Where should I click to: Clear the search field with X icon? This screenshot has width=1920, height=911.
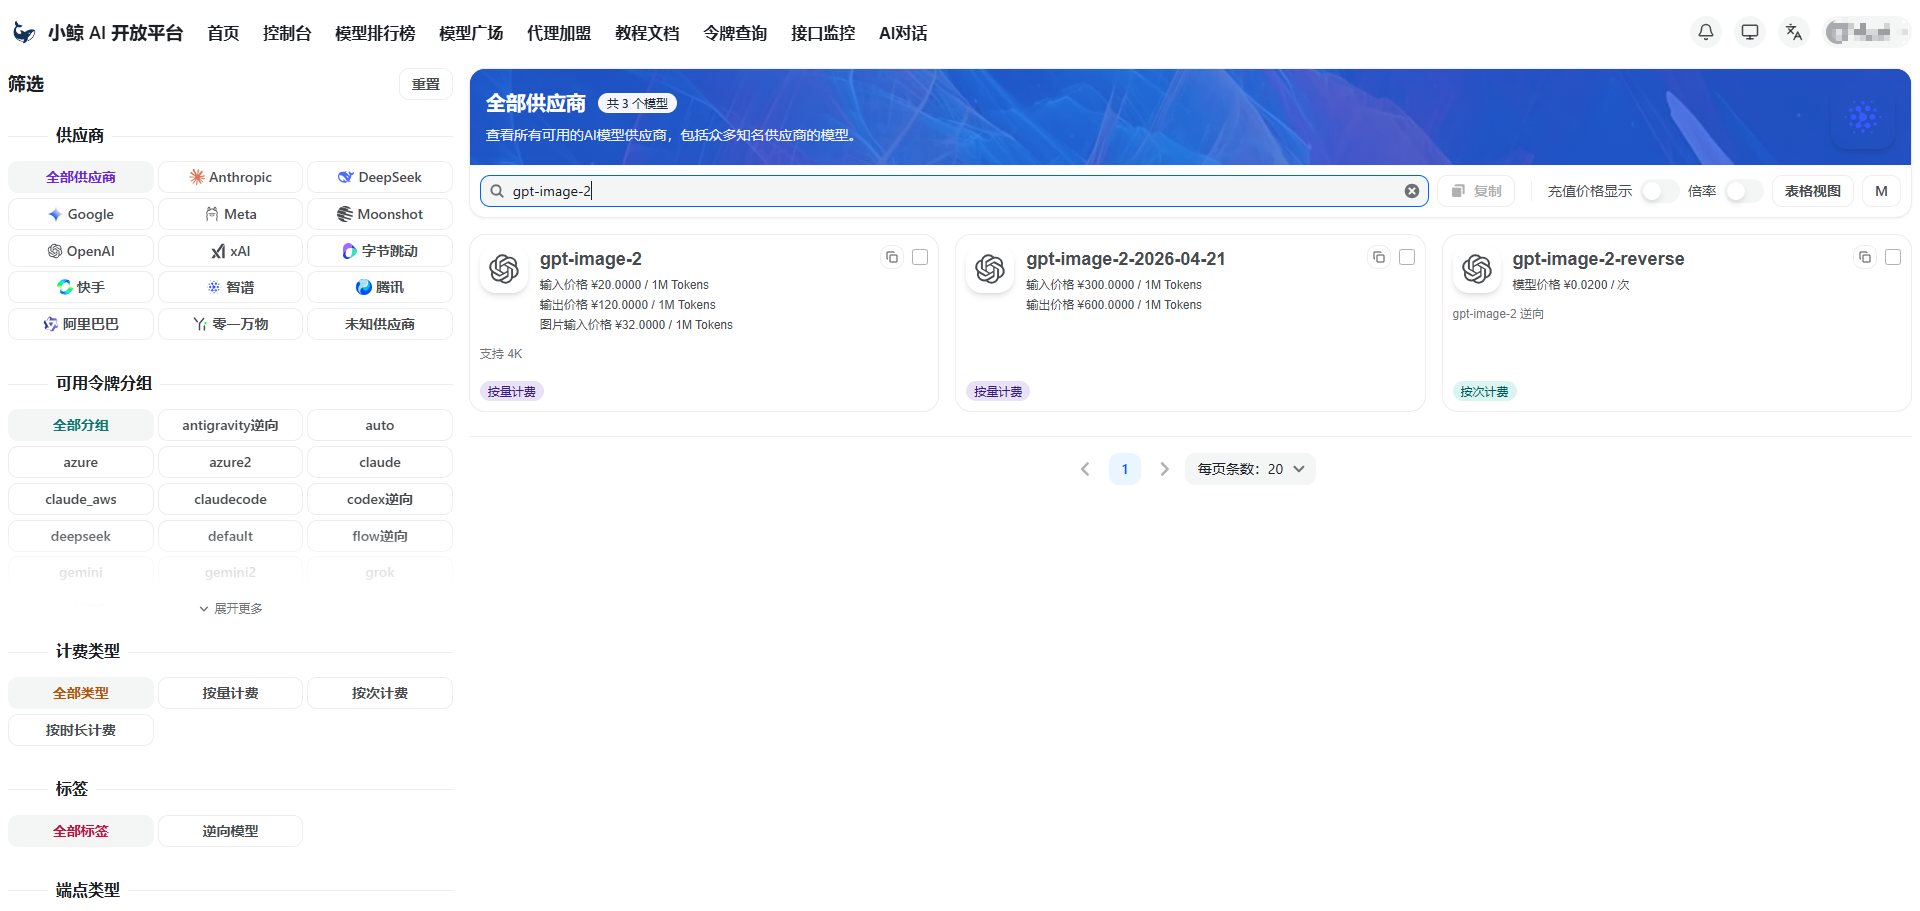point(1412,191)
